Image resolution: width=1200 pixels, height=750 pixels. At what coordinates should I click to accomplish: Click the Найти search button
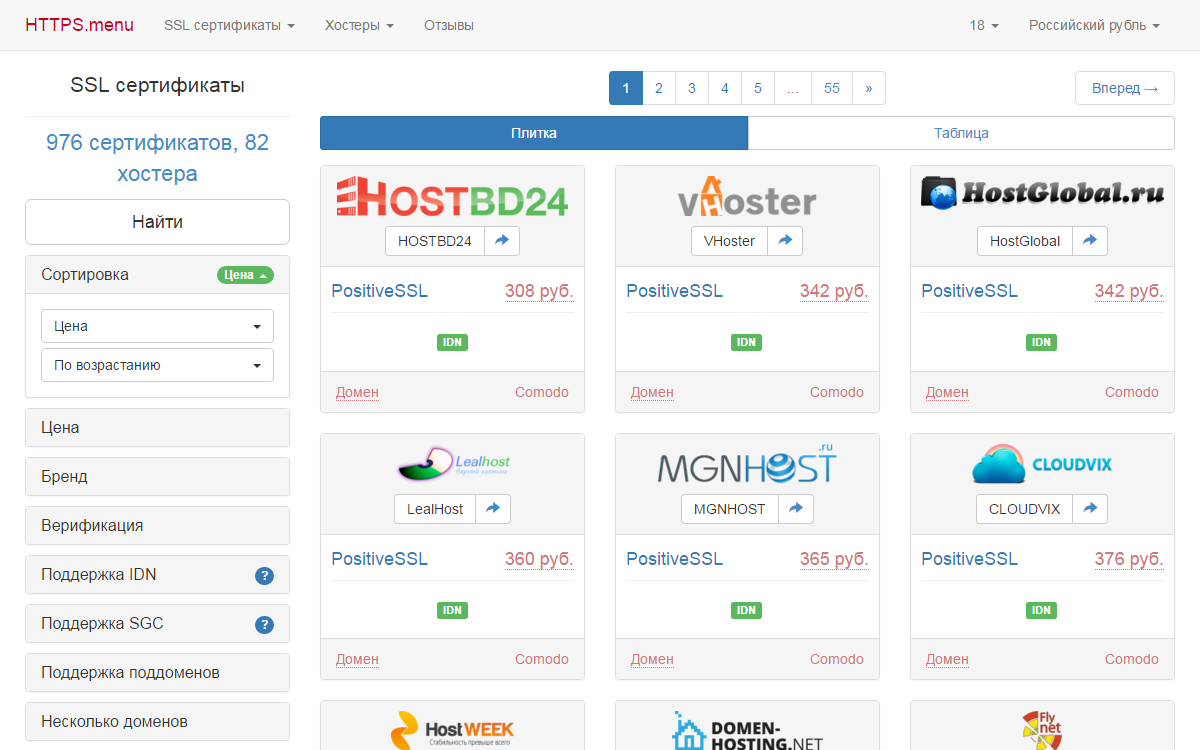(x=157, y=222)
